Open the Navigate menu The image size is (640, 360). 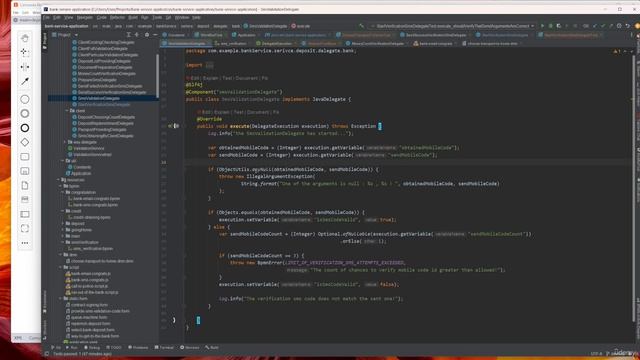[x=84, y=18]
